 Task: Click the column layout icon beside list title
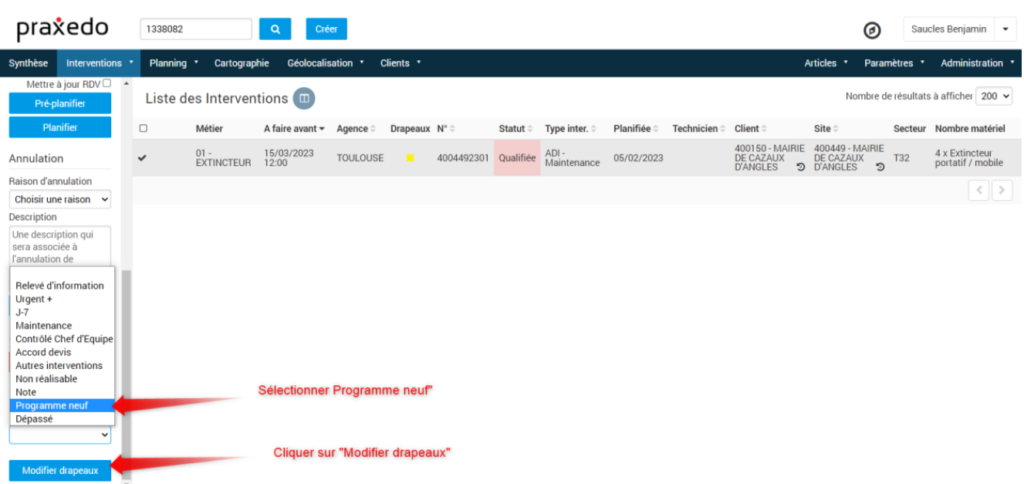point(303,98)
